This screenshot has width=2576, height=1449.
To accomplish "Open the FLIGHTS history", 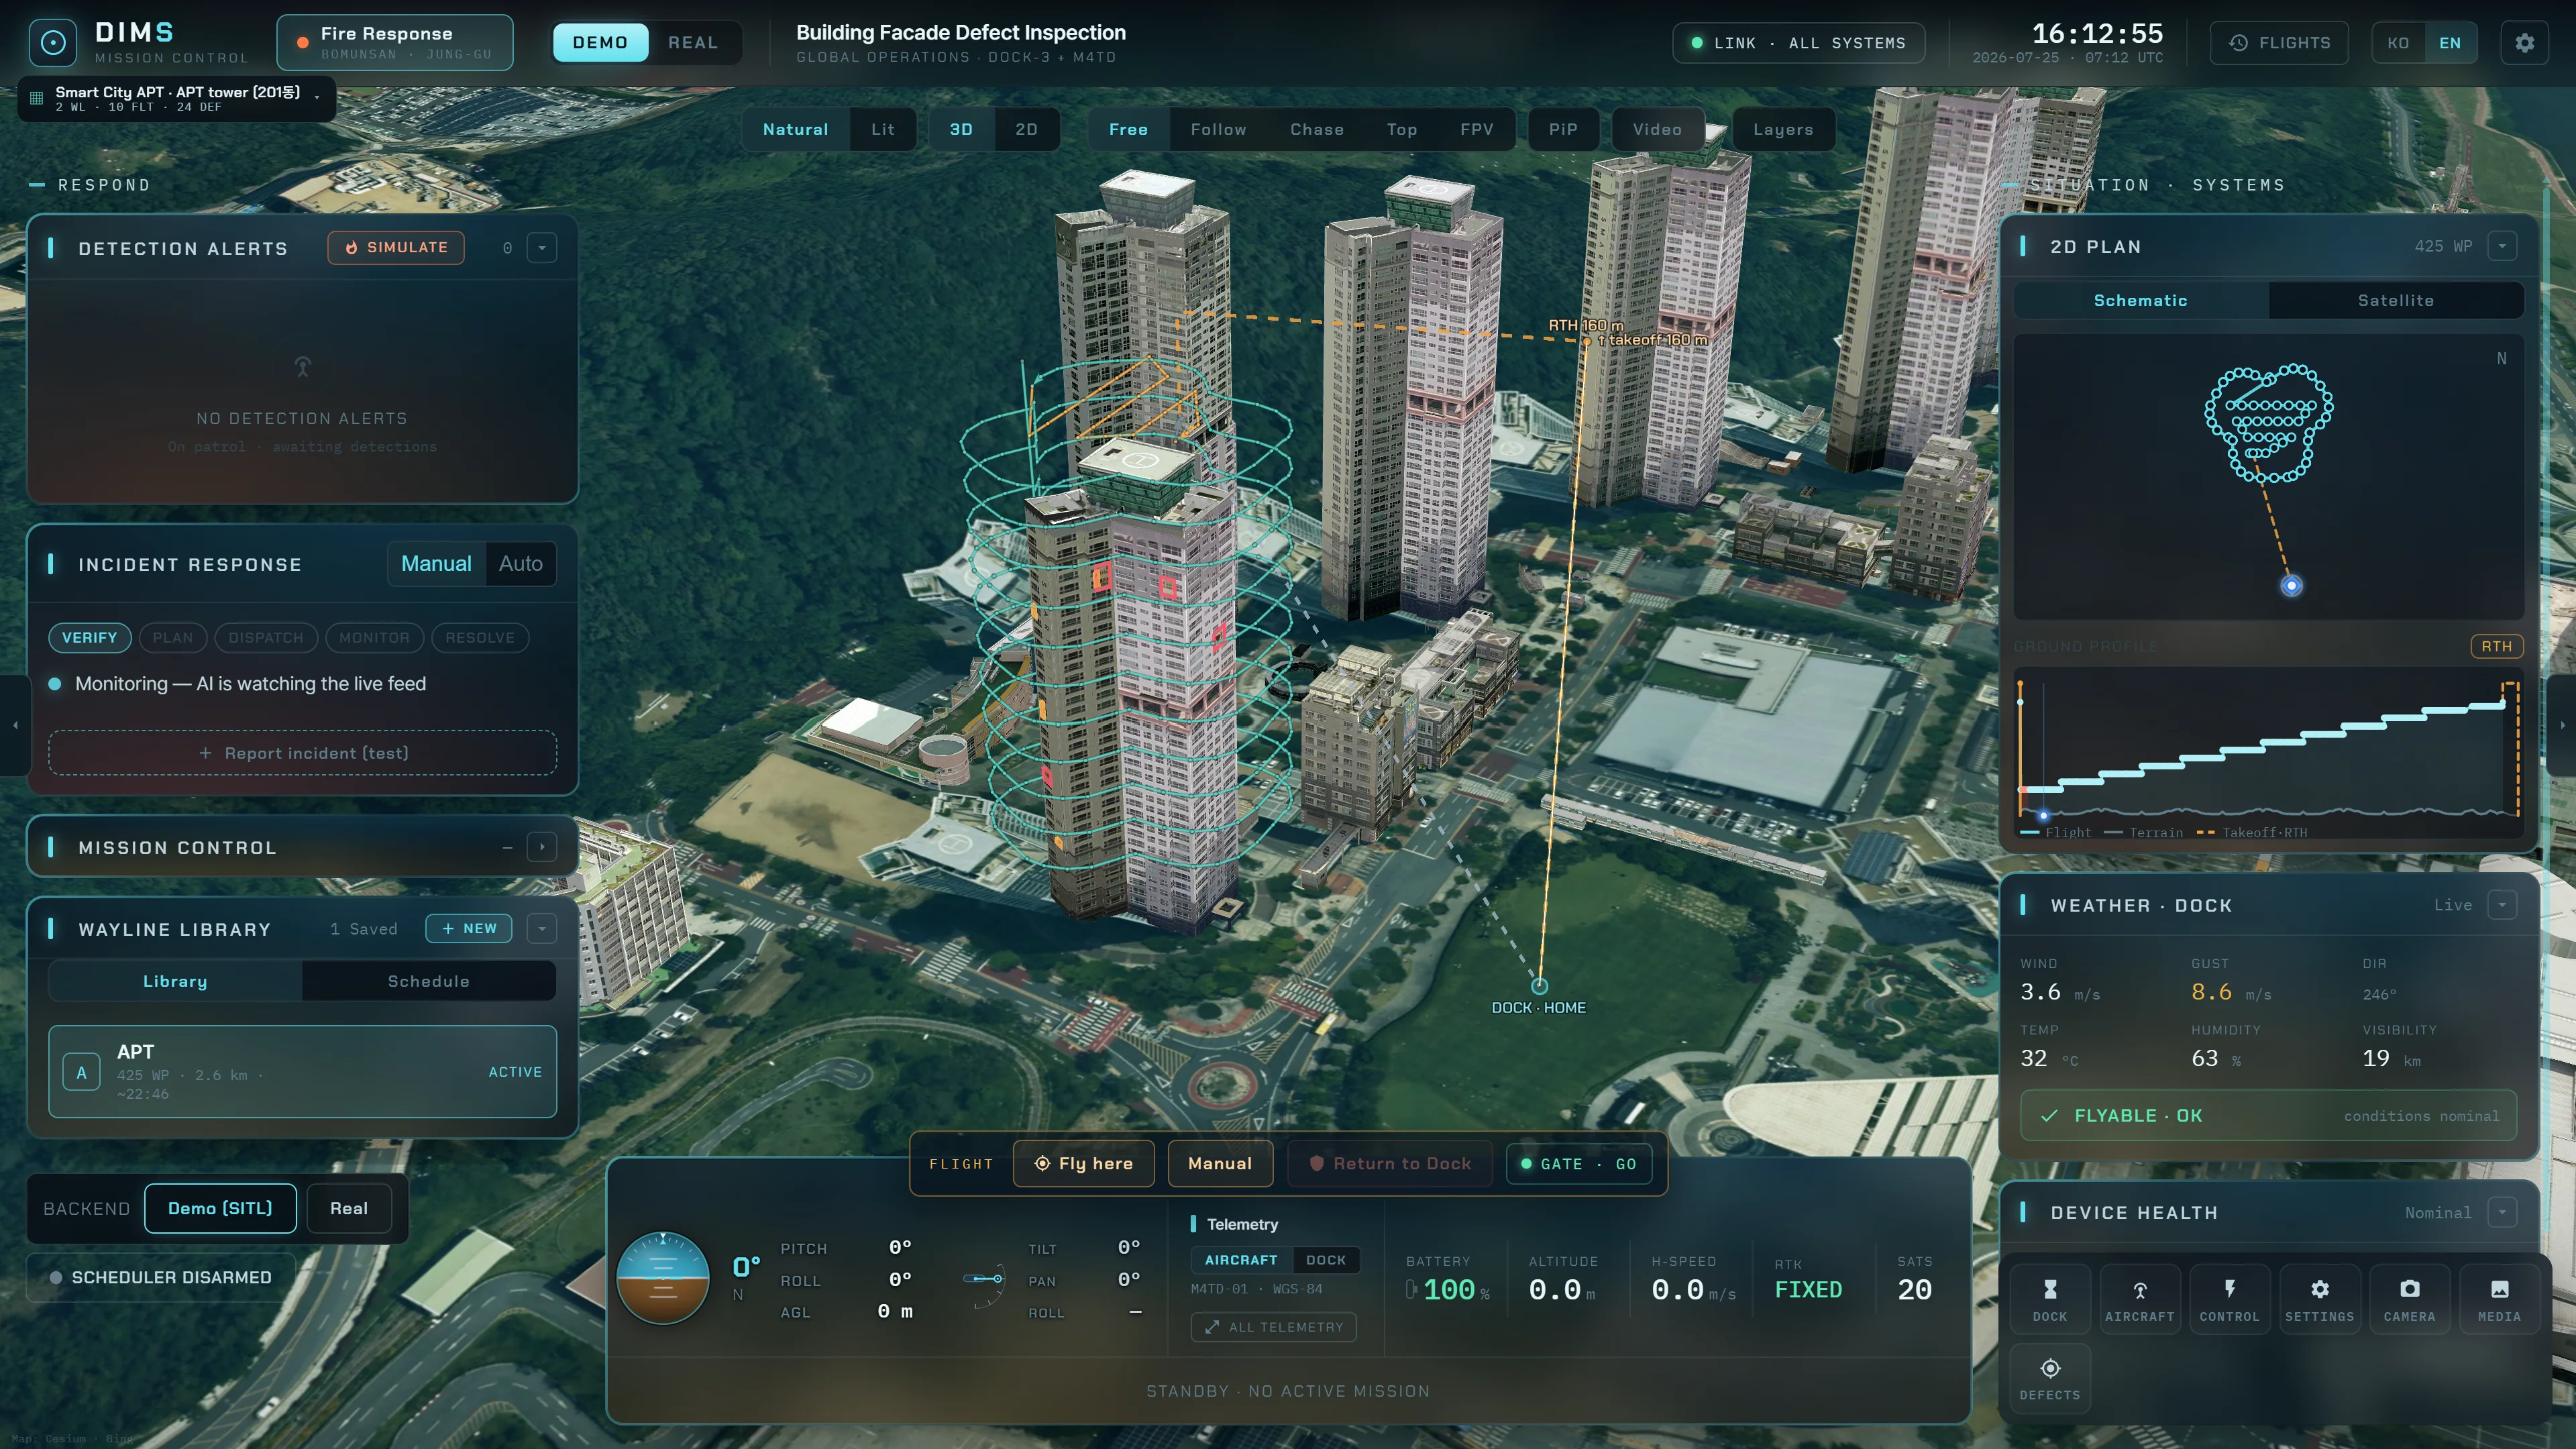I will (x=2279, y=43).
